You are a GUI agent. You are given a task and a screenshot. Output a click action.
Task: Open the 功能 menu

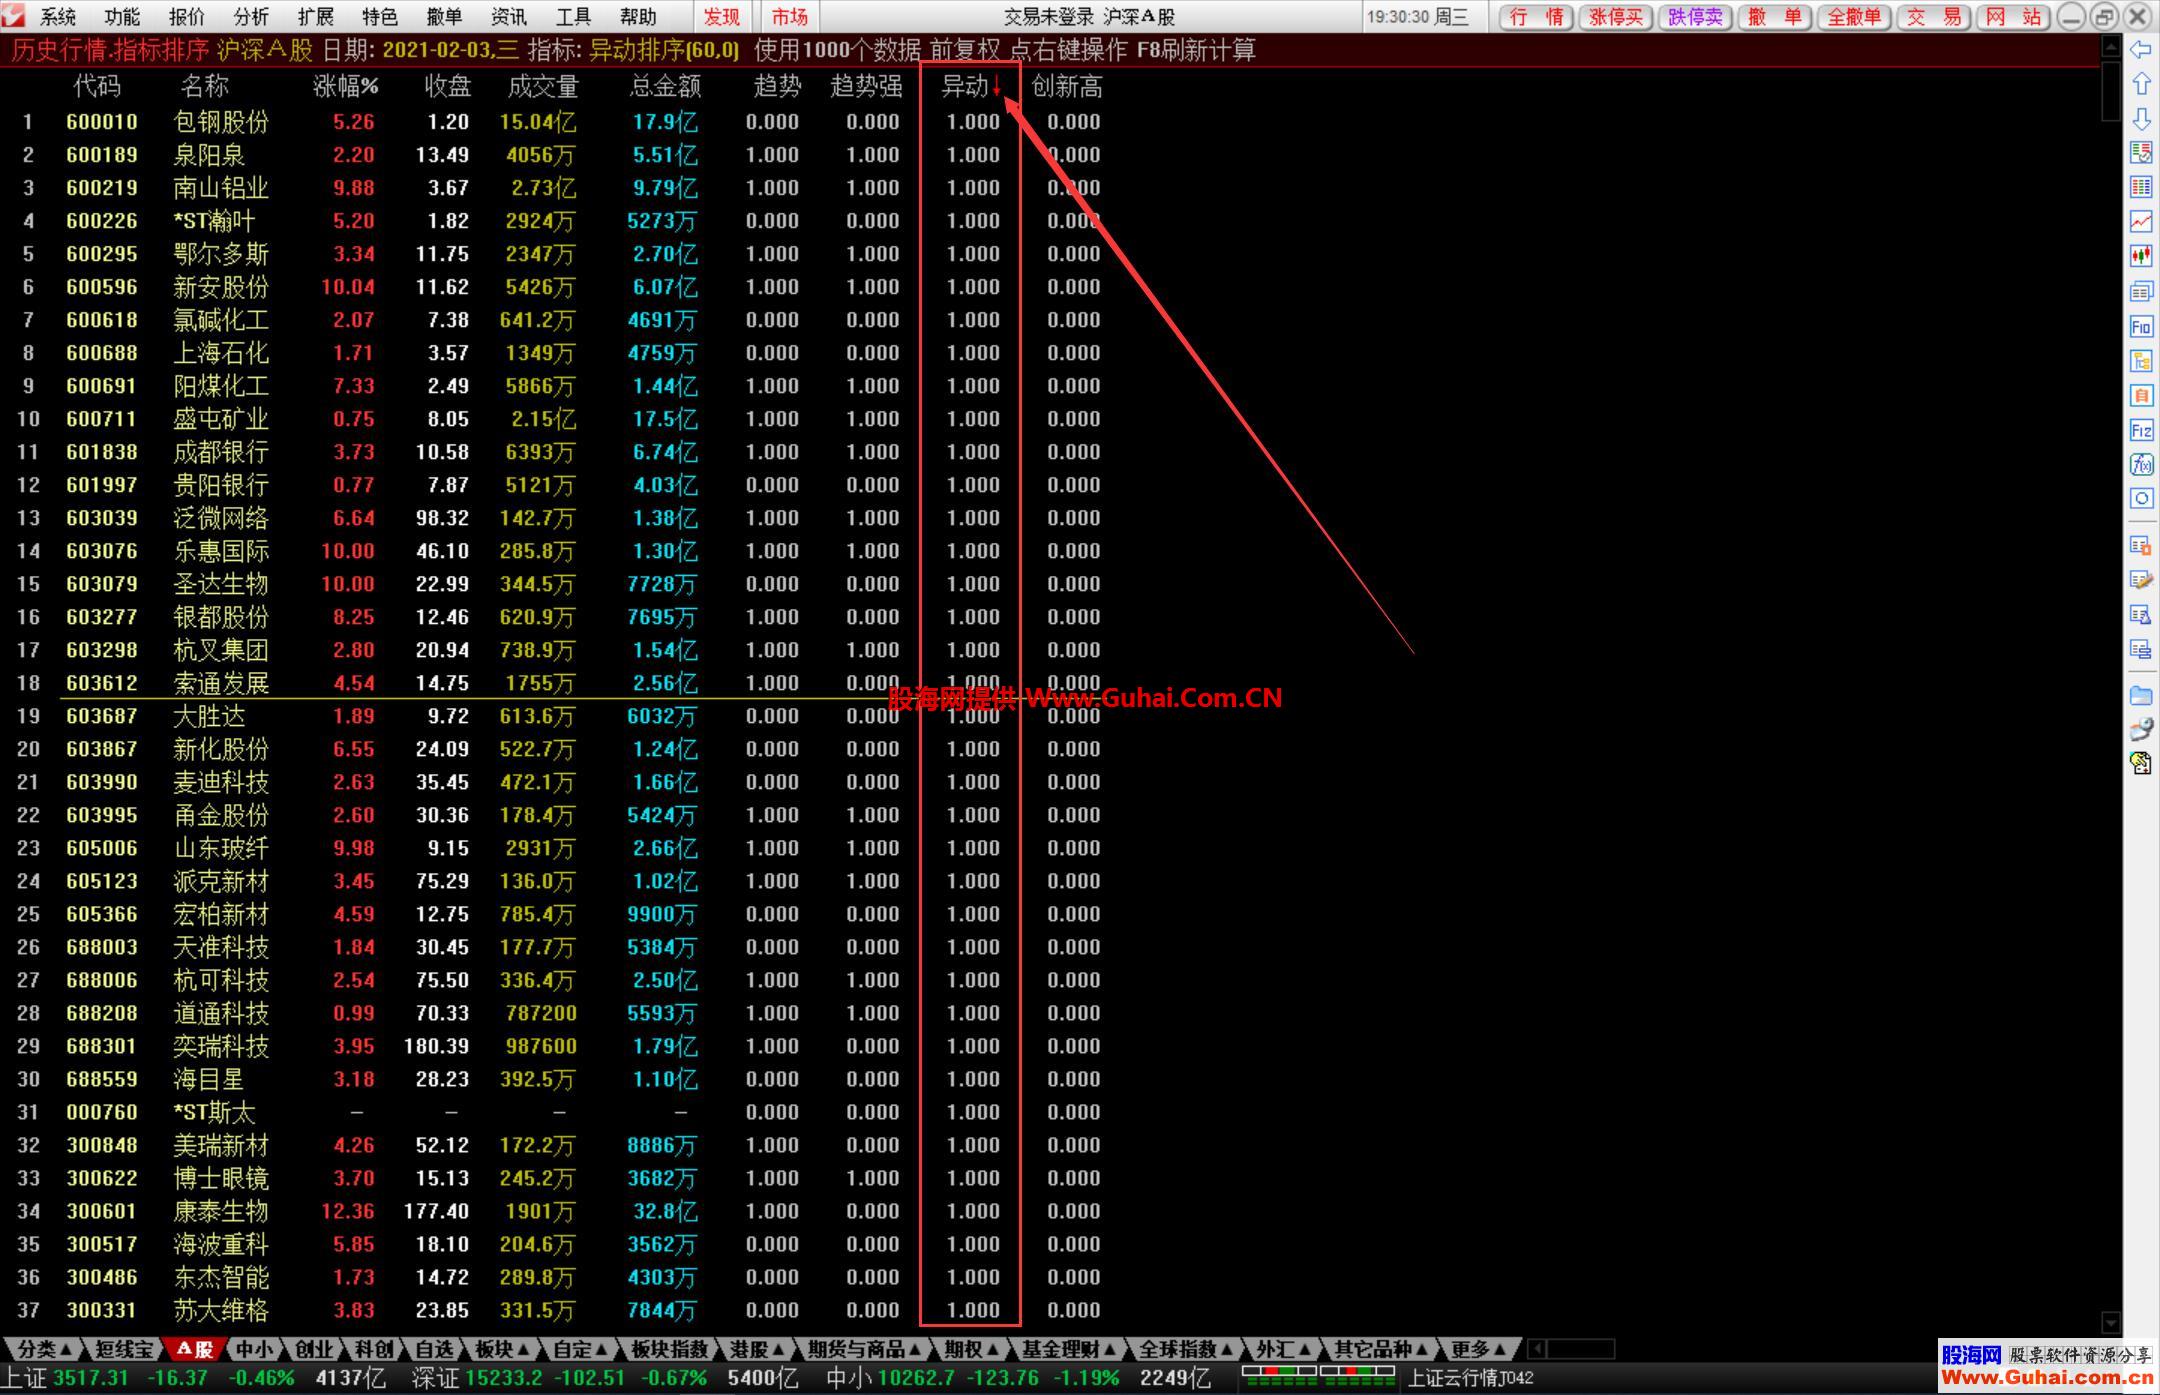122,16
